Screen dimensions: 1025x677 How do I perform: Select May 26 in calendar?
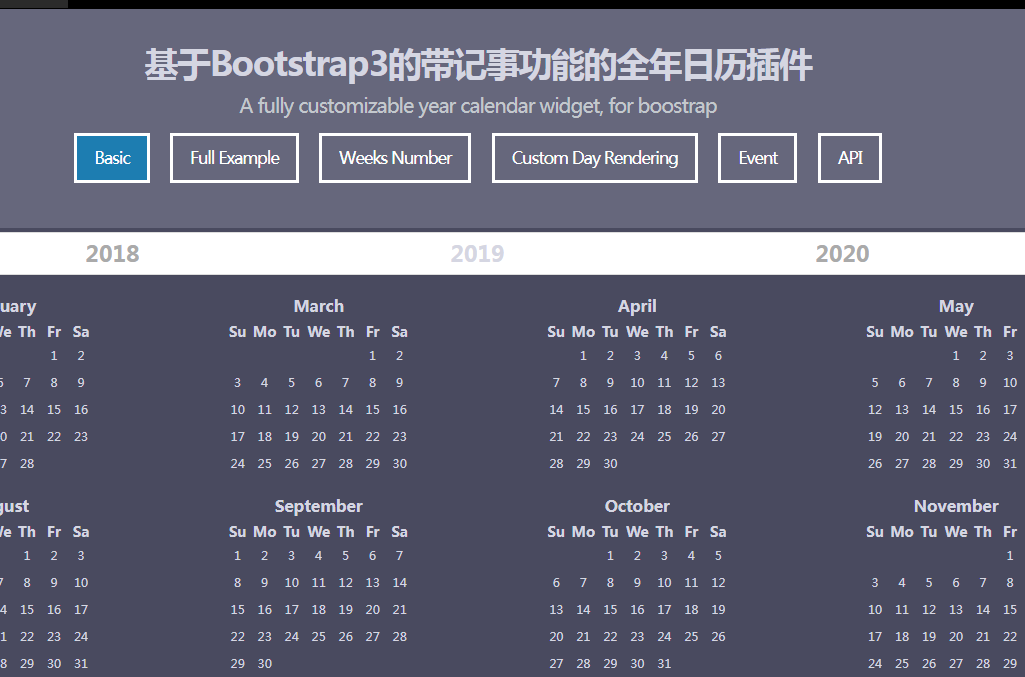(x=875, y=463)
